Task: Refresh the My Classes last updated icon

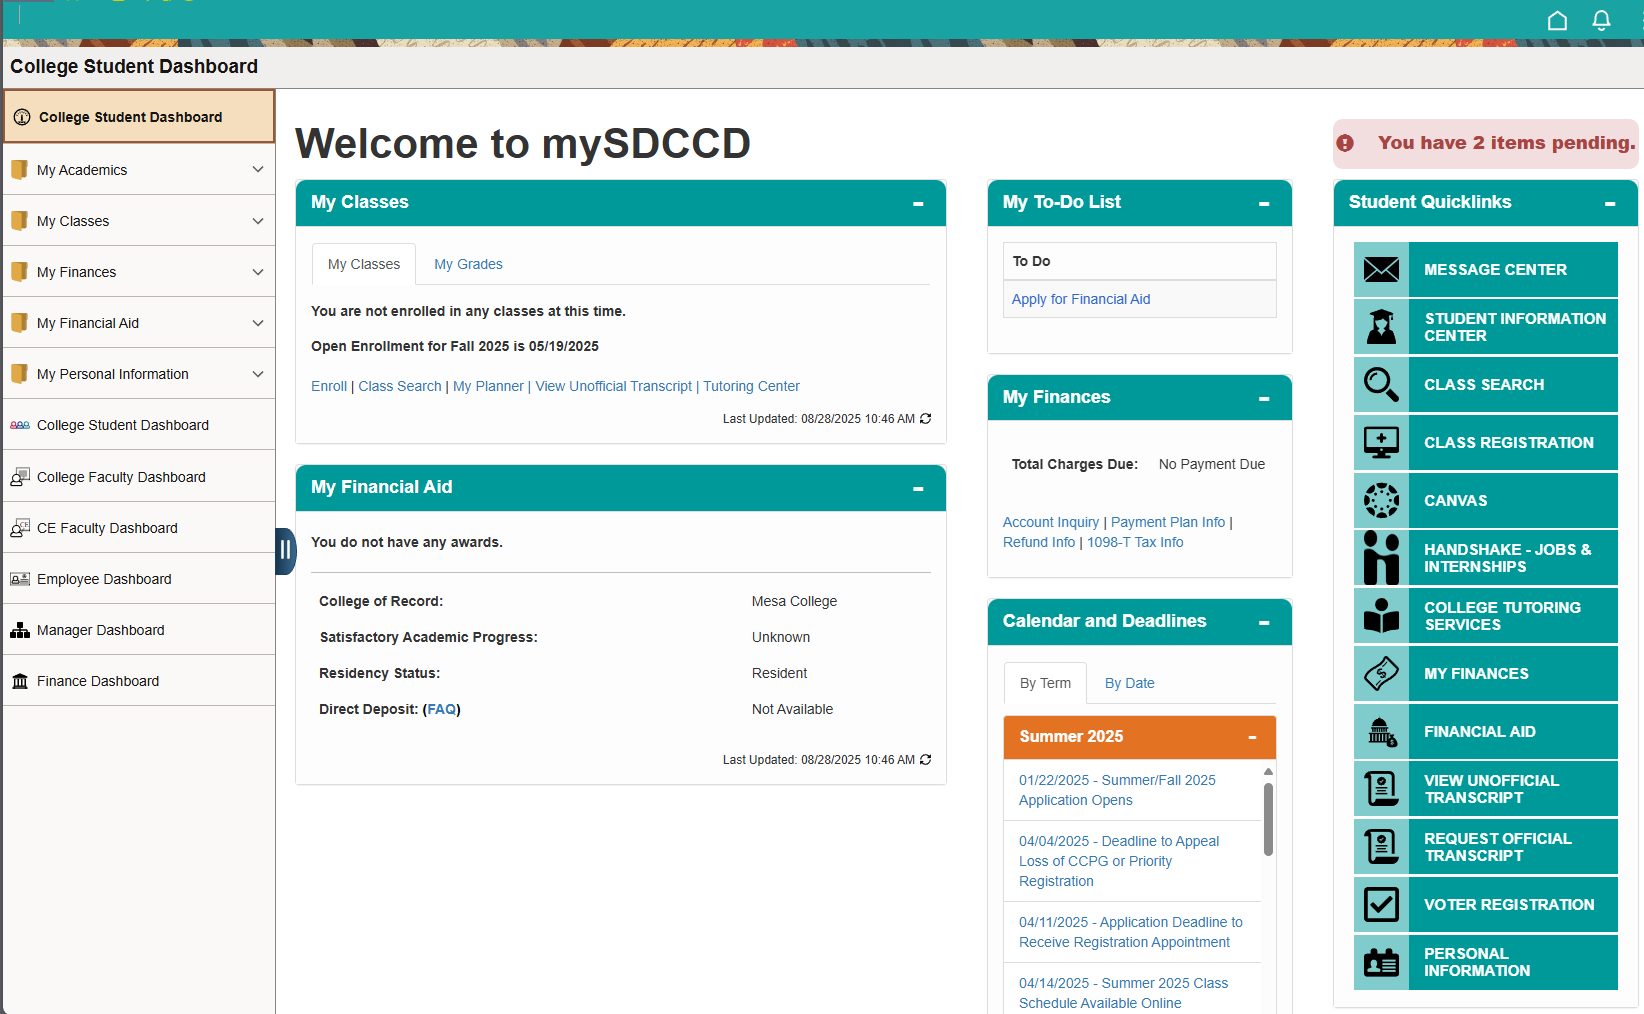Action: coord(926,419)
